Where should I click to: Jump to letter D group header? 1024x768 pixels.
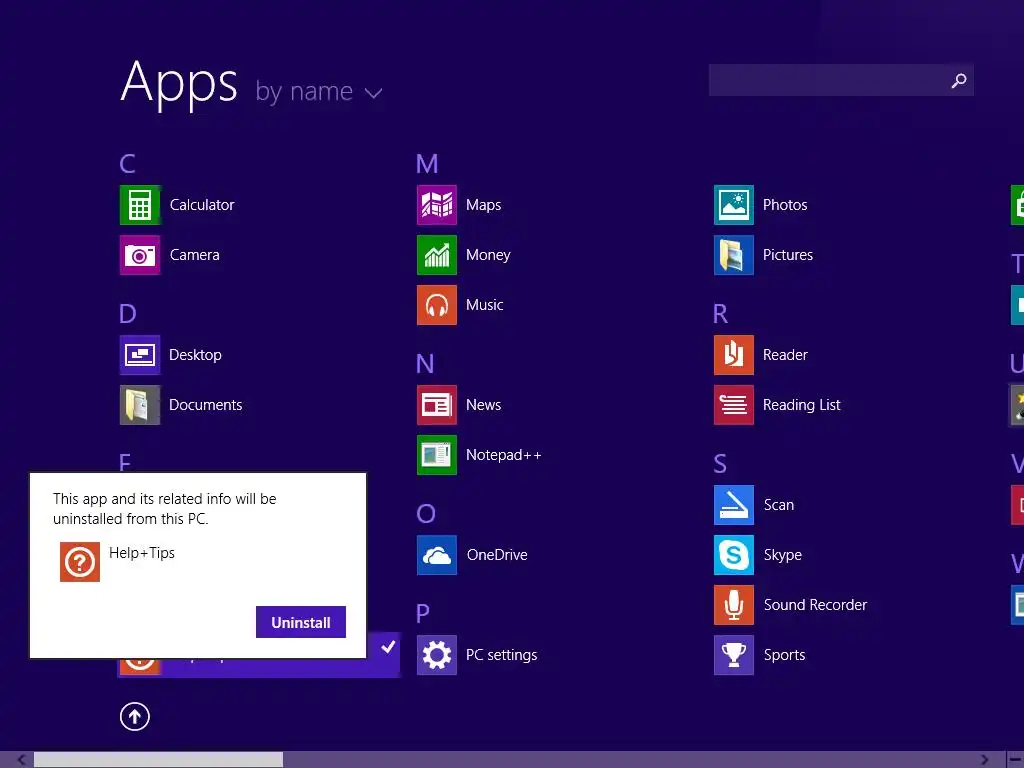click(127, 313)
